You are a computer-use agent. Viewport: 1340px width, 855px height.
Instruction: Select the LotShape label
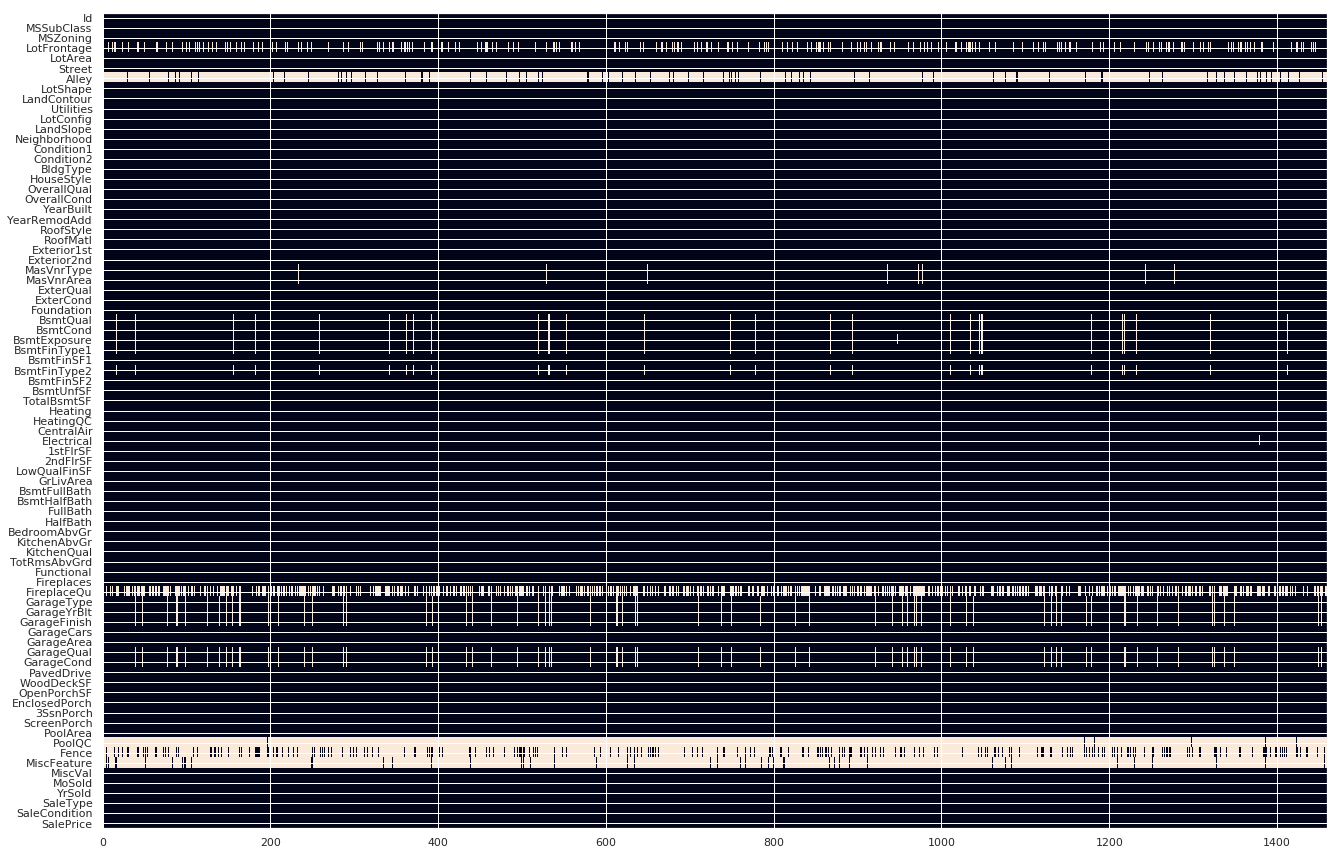click(x=67, y=89)
